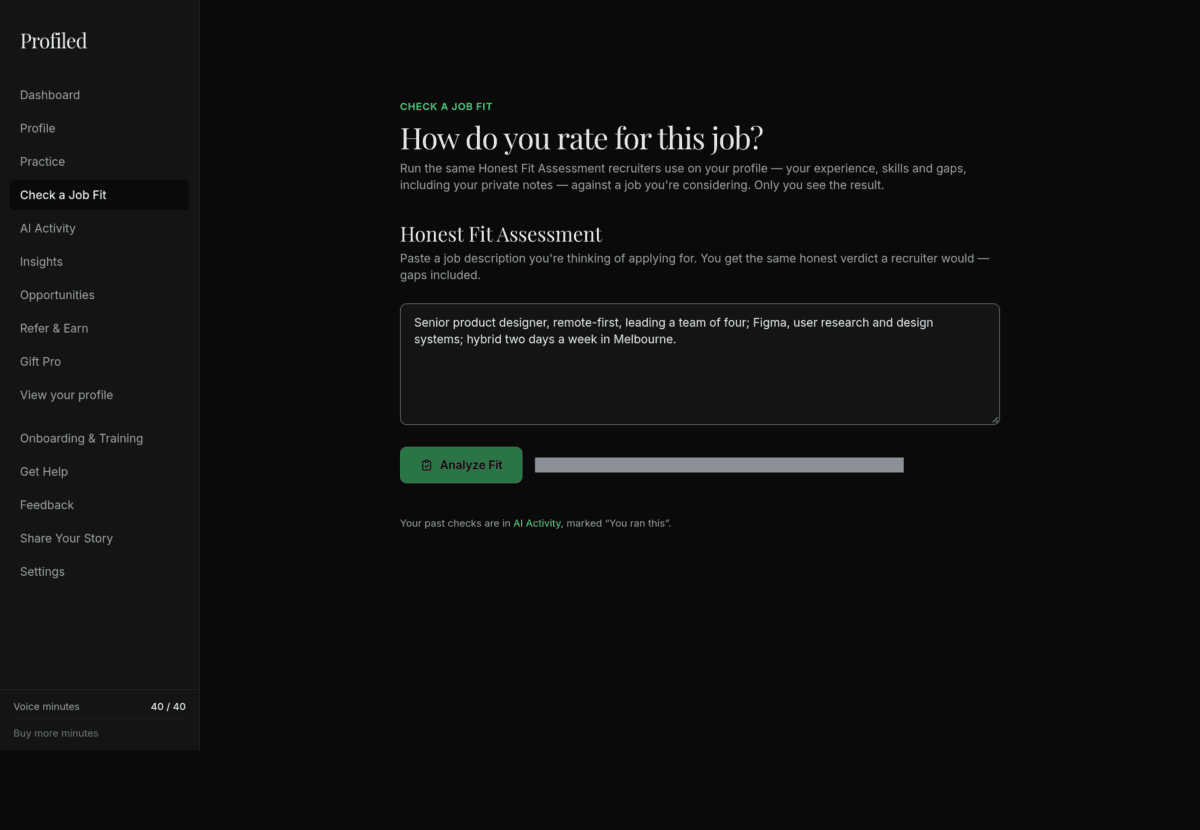Screen dimensions: 1200x830
Task: Click into the job description text box
Action: [700, 364]
